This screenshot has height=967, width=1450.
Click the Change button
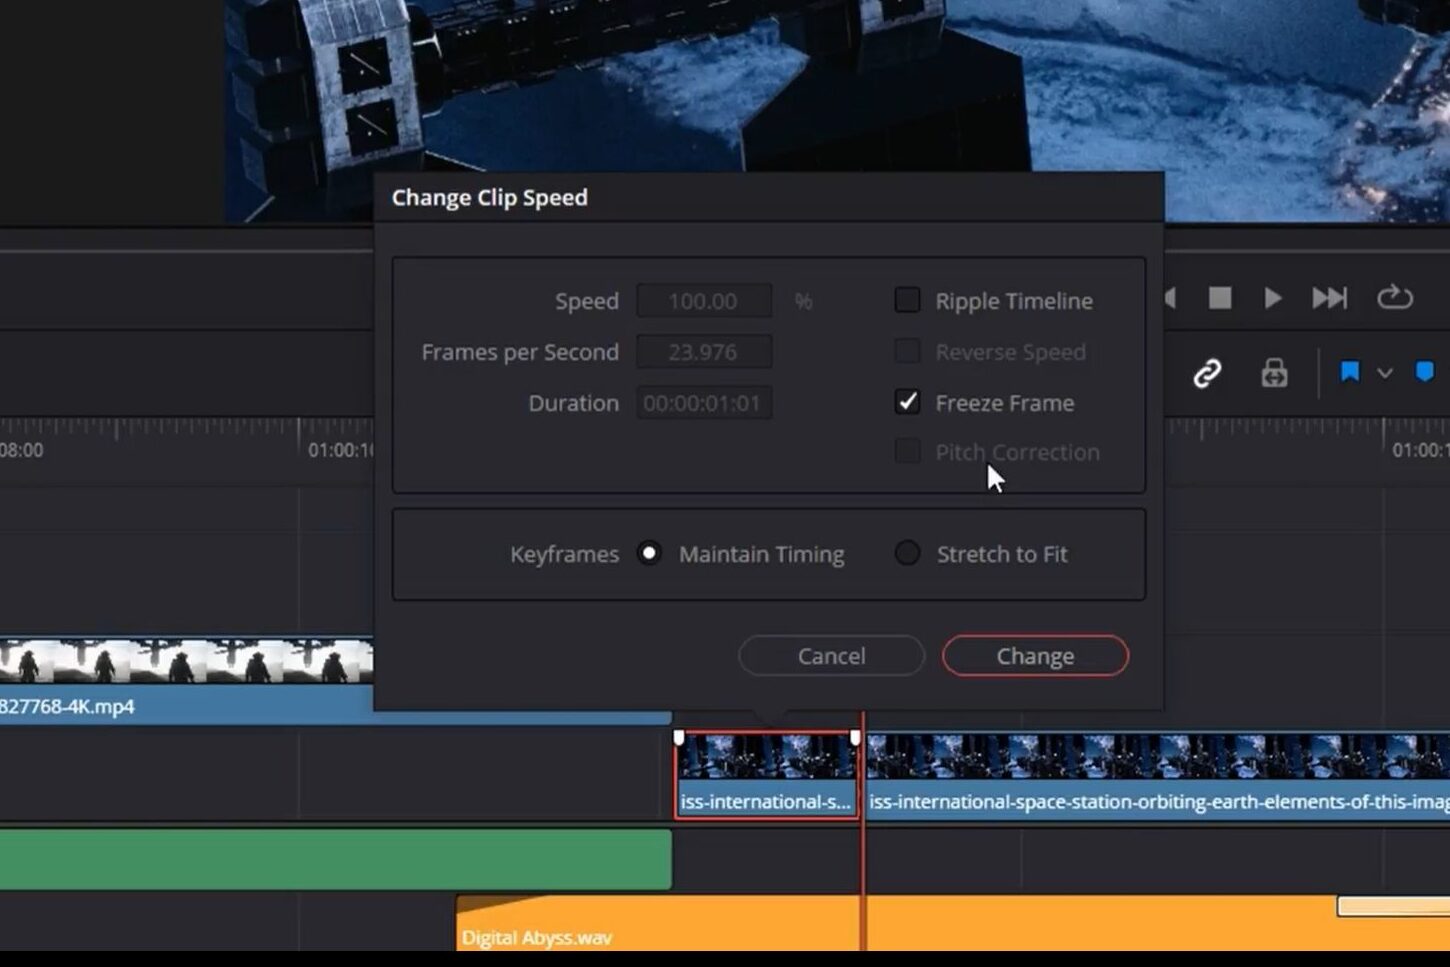point(1035,656)
